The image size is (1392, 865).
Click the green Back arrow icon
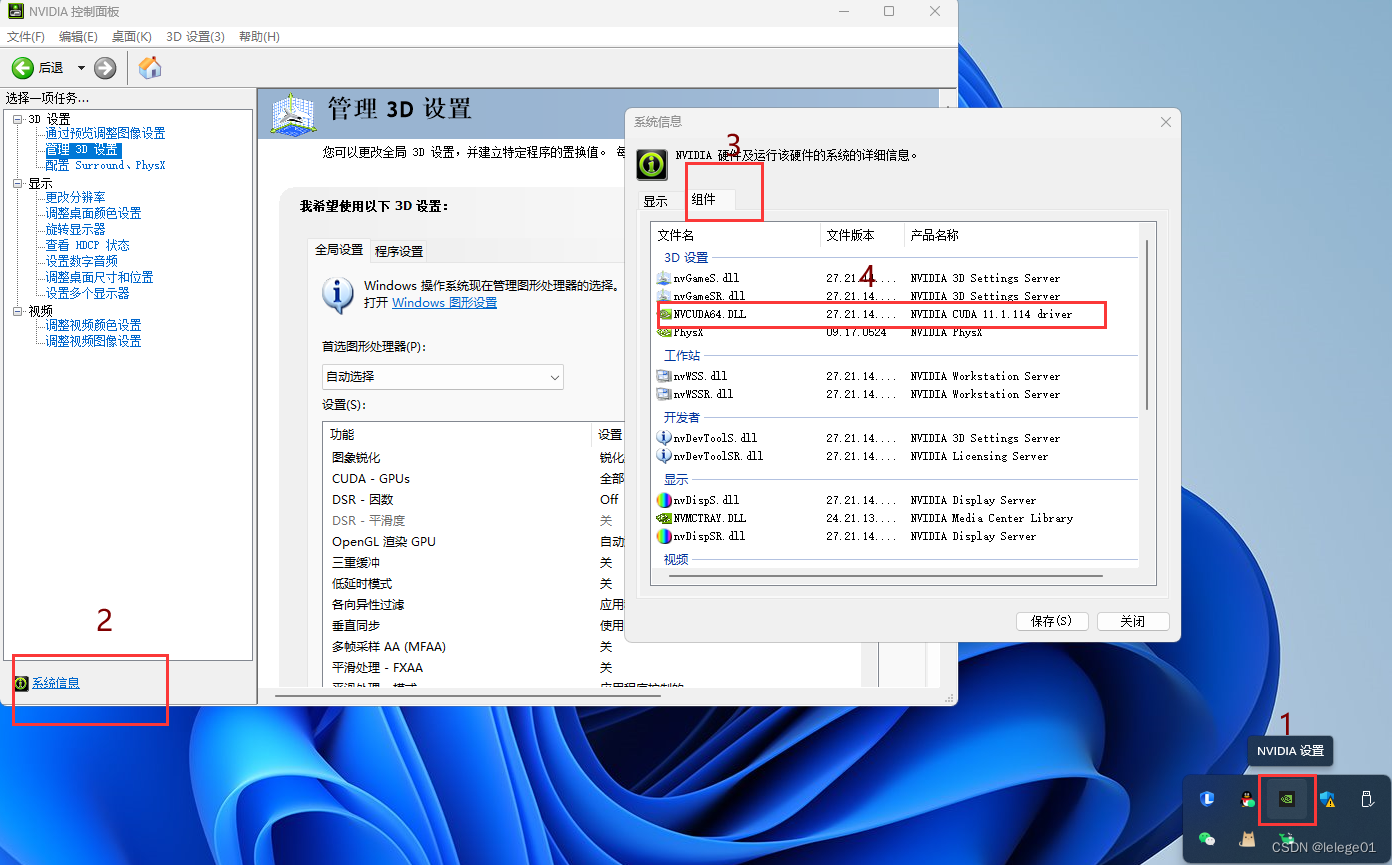tap(23, 68)
